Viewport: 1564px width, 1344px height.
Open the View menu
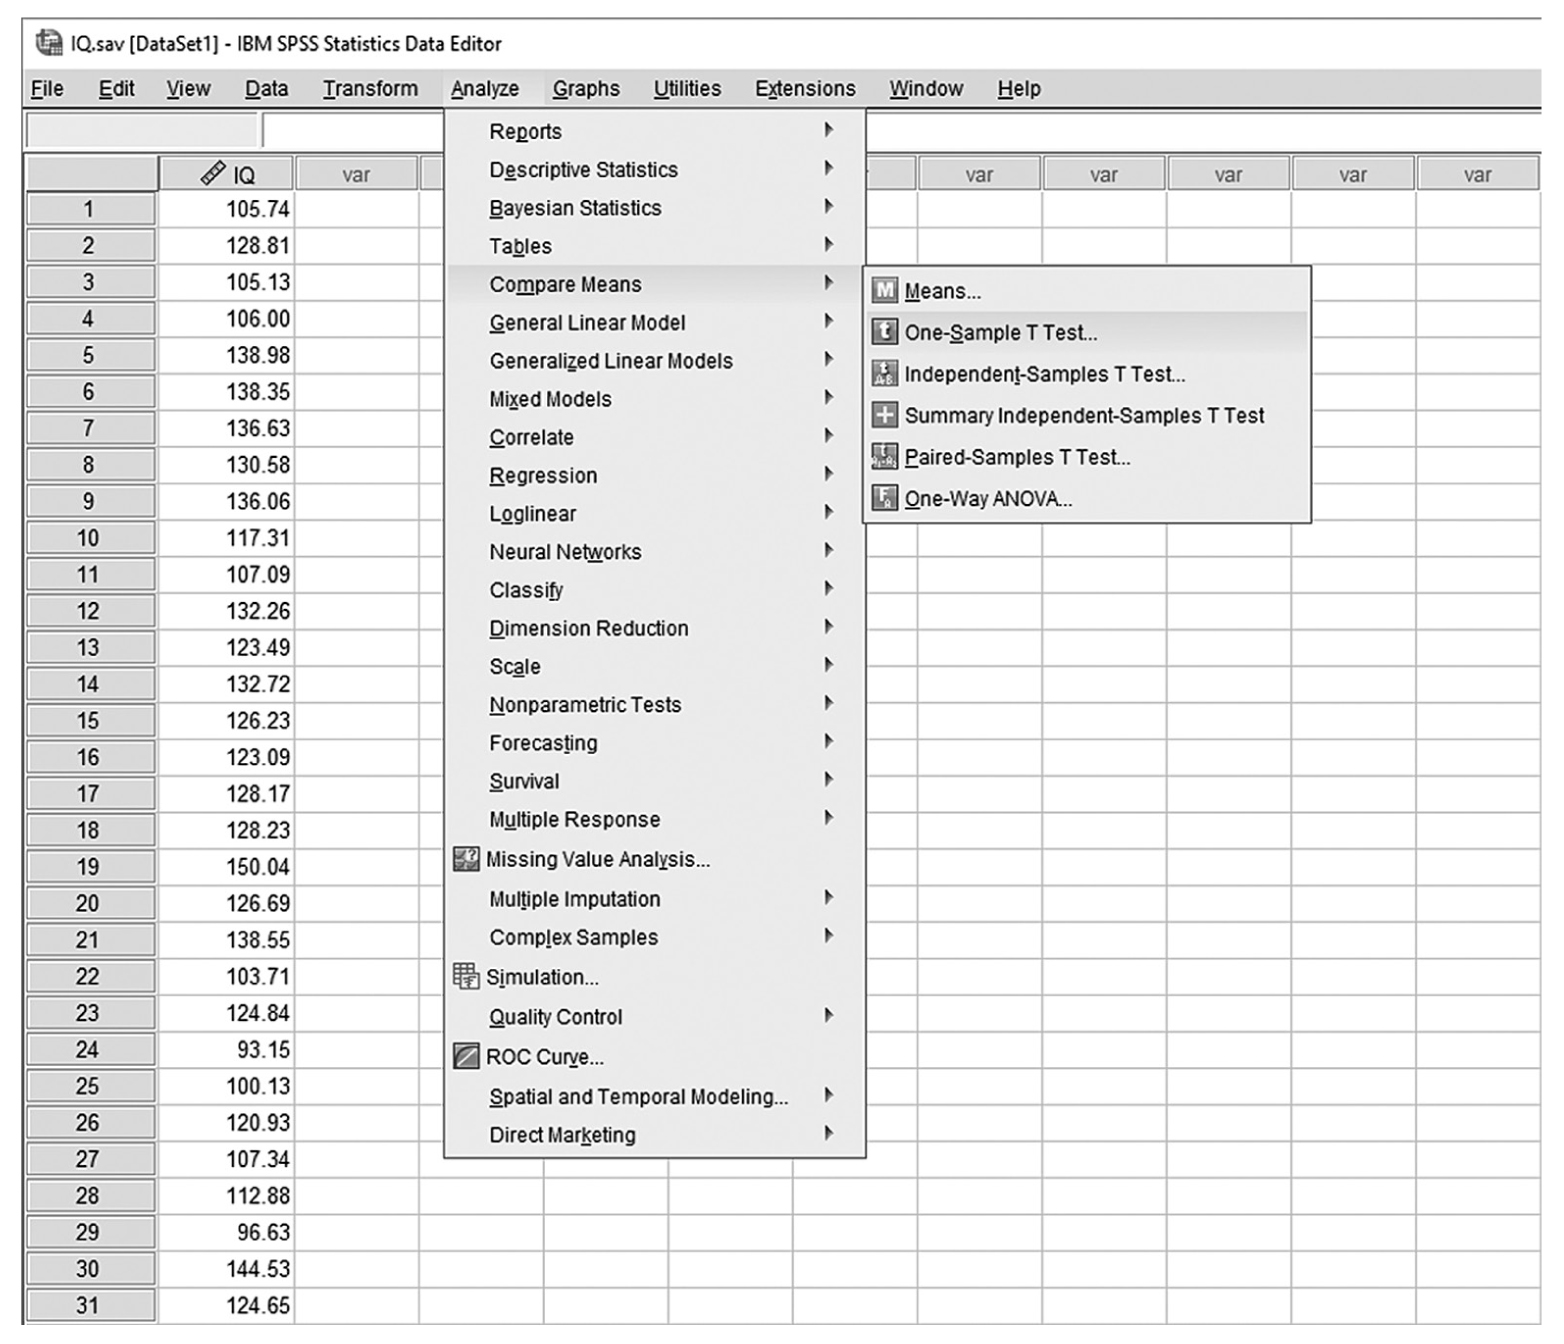188,89
